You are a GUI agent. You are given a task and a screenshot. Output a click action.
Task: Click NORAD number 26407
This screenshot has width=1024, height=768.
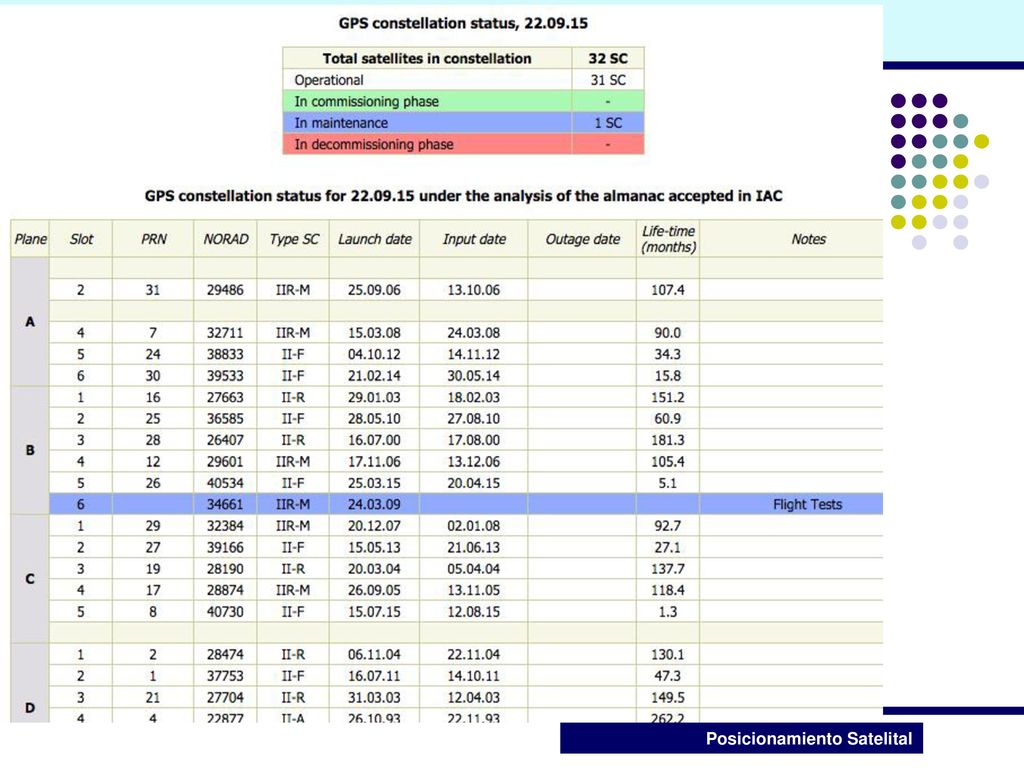coord(225,440)
